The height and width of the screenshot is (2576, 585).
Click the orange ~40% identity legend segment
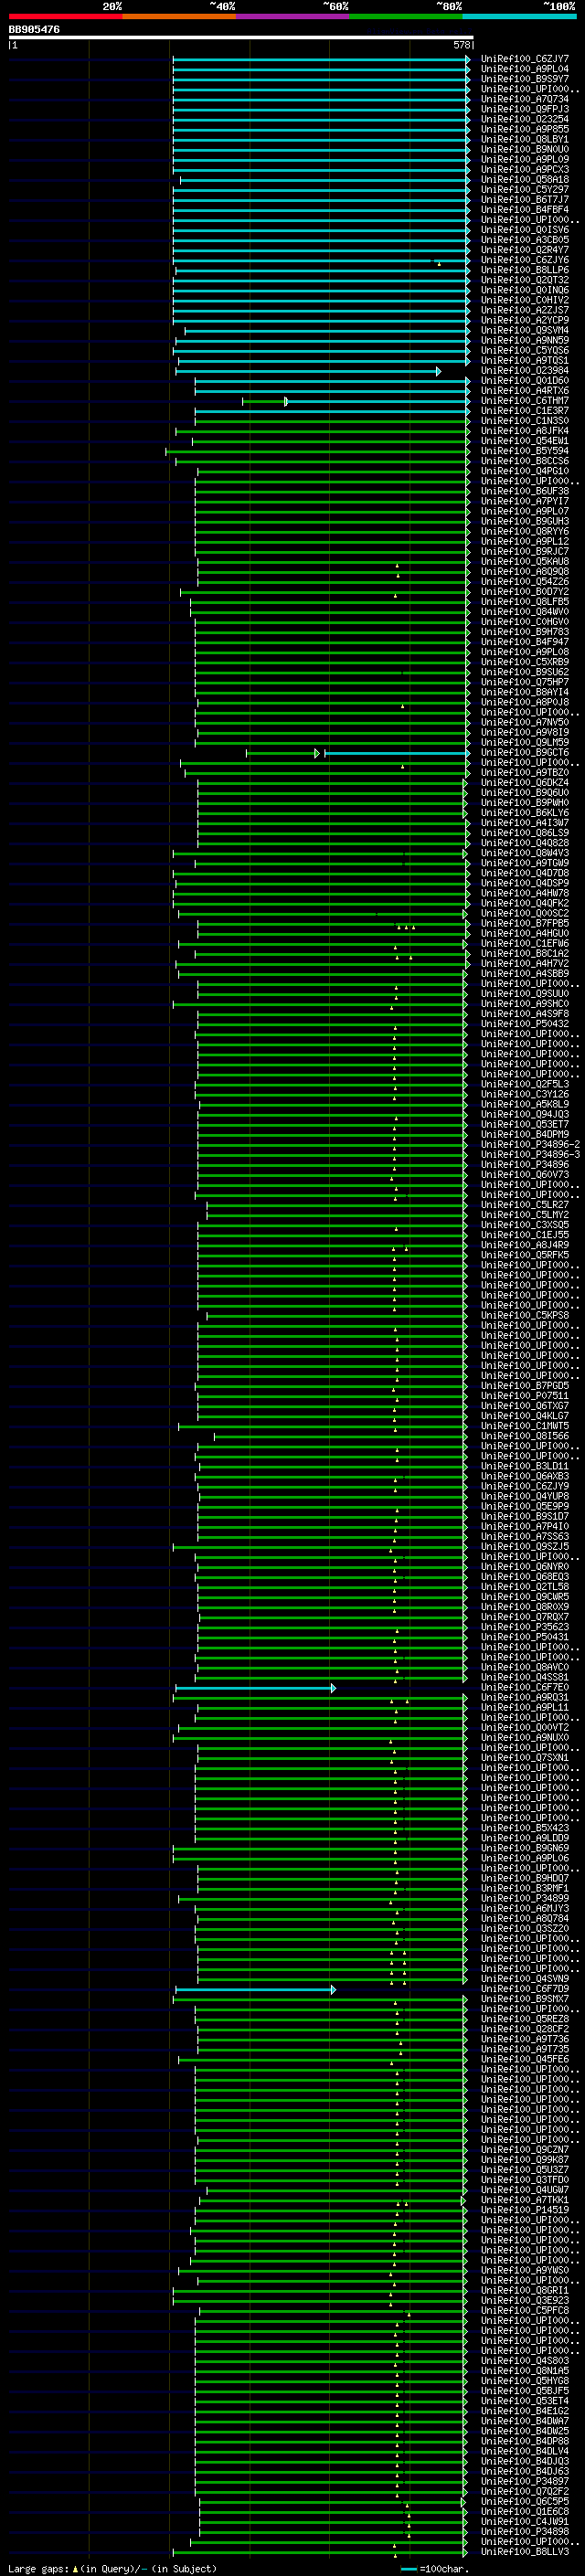pyautogui.click(x=179, y=16)
